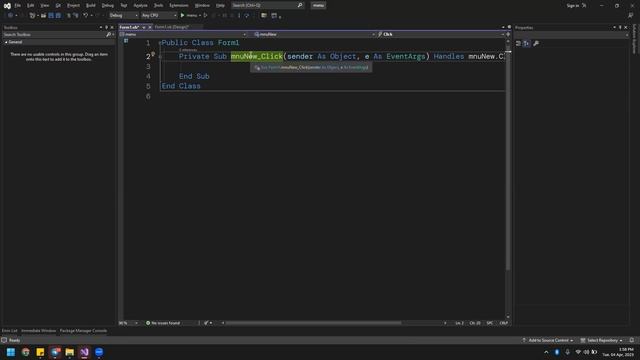This screenshot has width=640, height=360.
Task: Click Categorized view icon in Properties
Action: click(x=518, y=43)
